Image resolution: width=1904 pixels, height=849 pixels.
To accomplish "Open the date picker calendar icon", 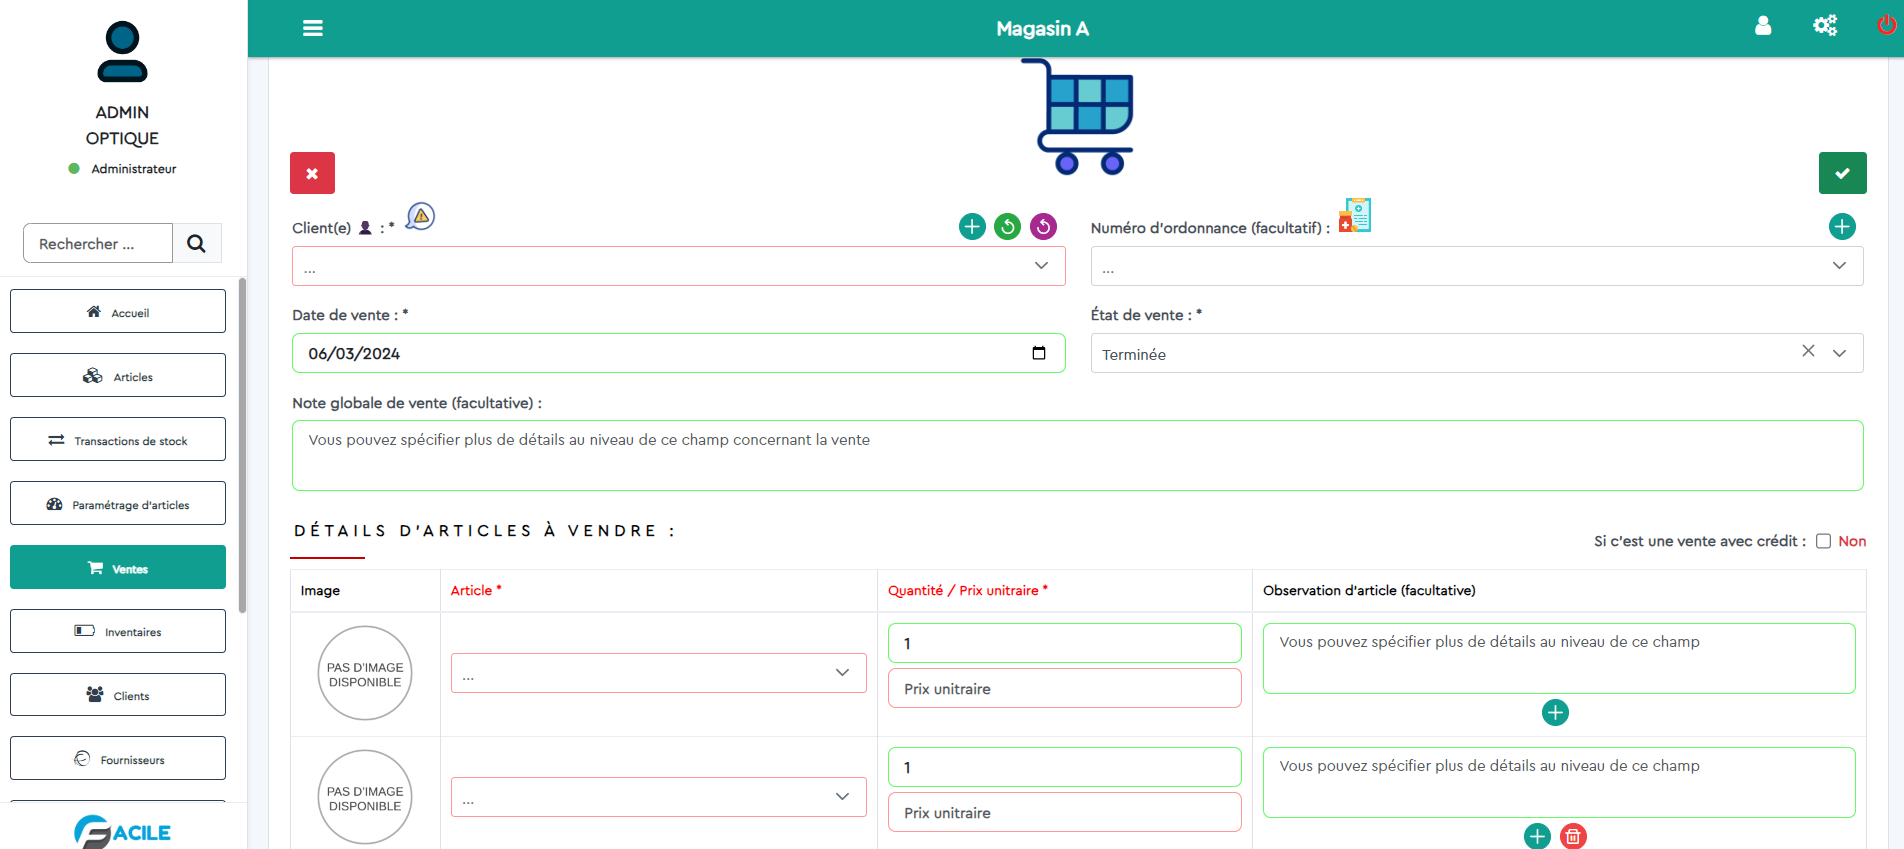I will point(1038,353).
